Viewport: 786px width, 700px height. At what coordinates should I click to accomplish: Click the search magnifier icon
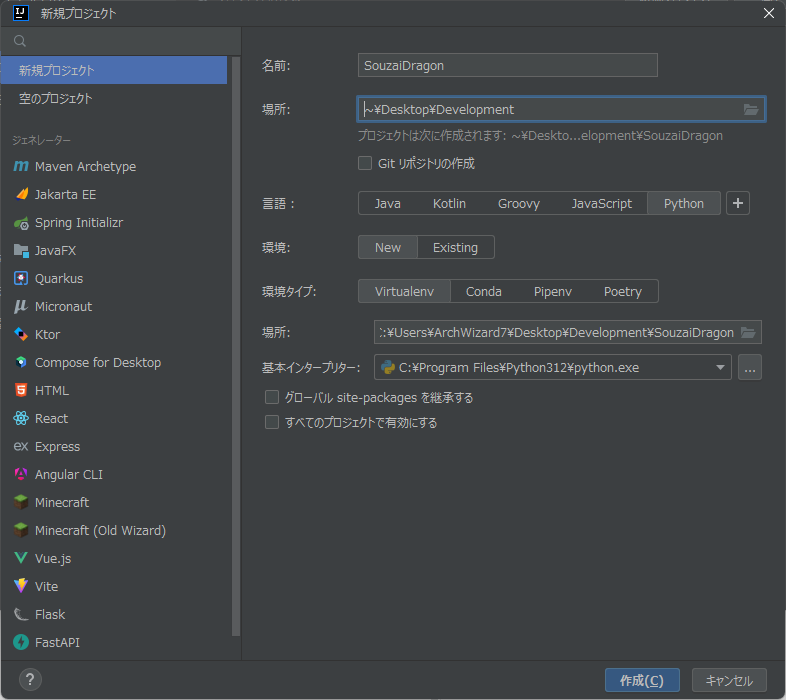click(x=20, y=41)
